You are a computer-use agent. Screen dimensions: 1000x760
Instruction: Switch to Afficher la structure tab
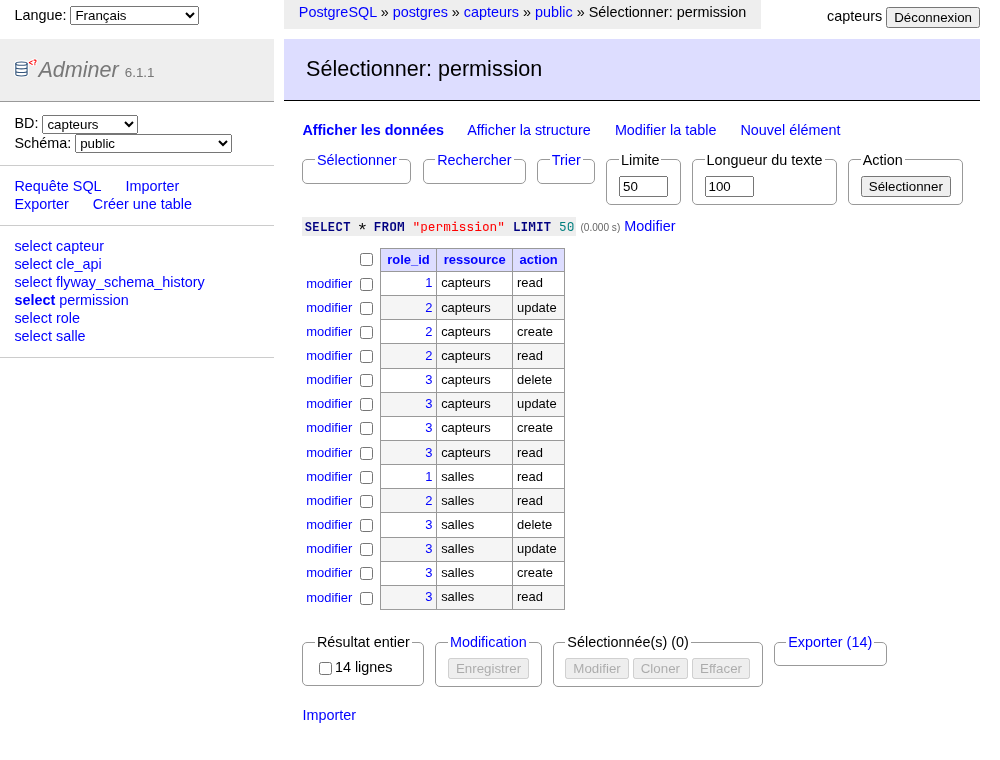(x=529, y=130)
